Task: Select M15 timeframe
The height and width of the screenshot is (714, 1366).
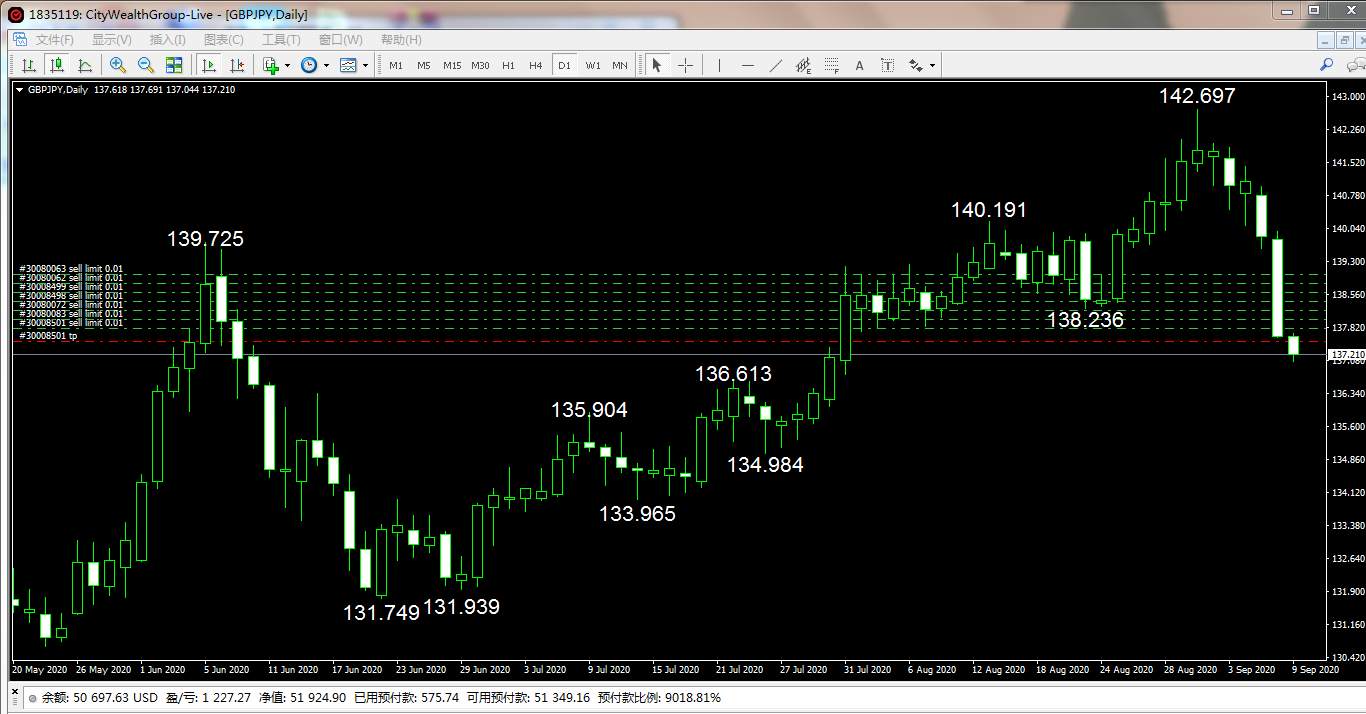Action: click(x=452, y=65)
